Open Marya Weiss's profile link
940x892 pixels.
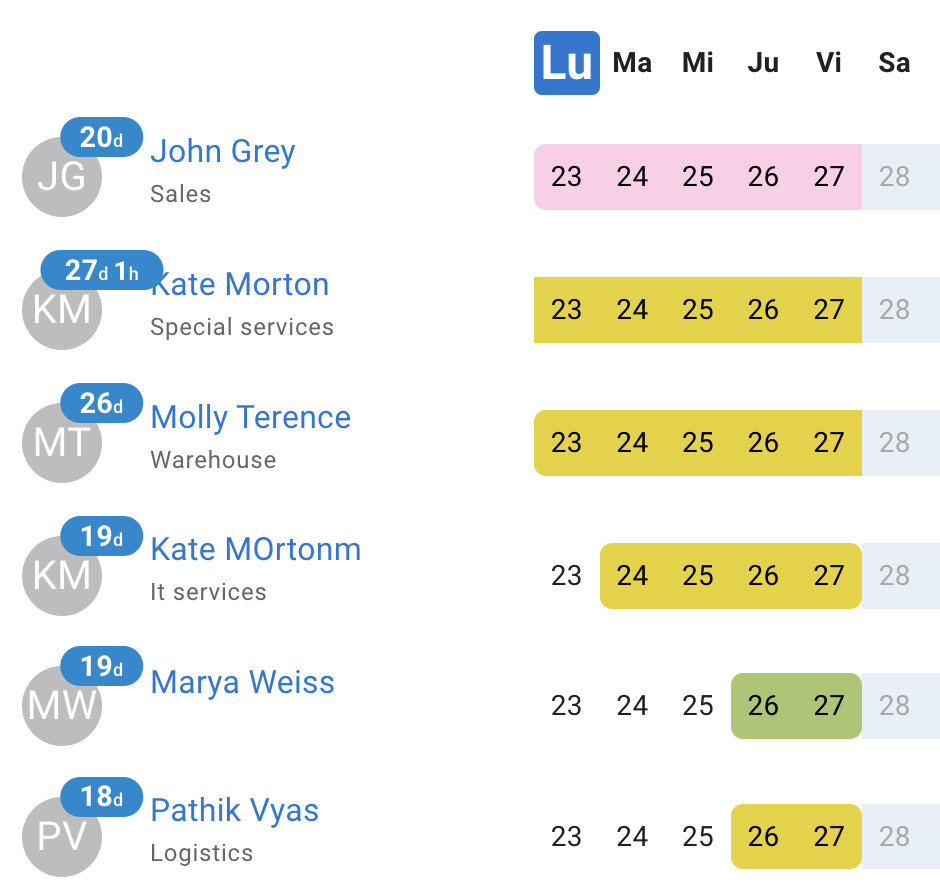pos(243,683)
